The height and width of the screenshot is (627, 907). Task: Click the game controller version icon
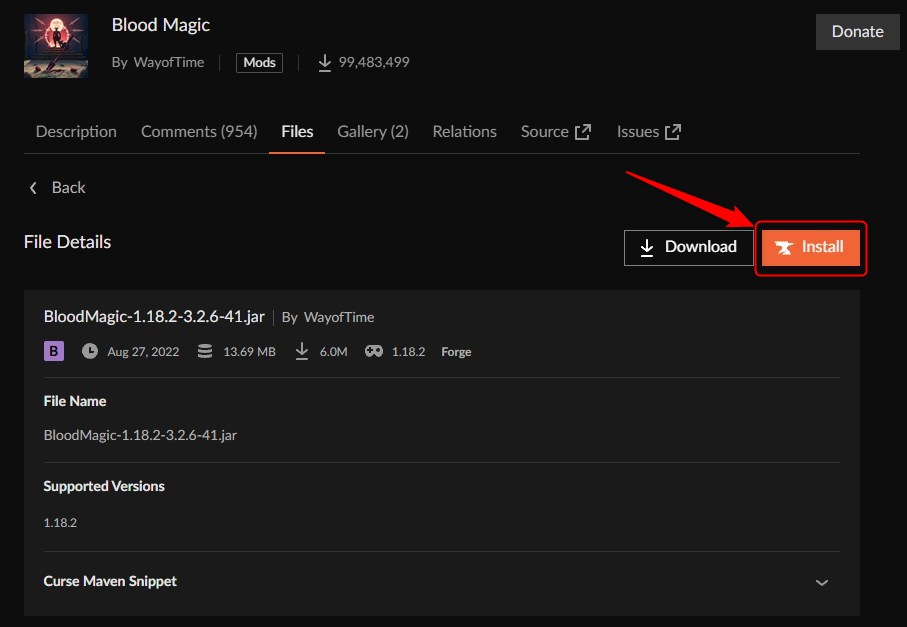click(374, 351)
